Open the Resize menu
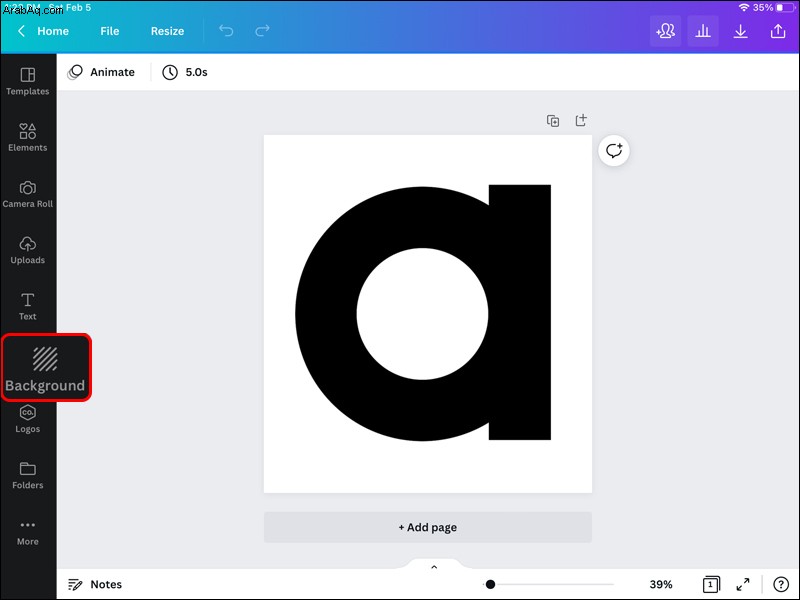This screenshot has width=800, height=600. click(167, 31)
